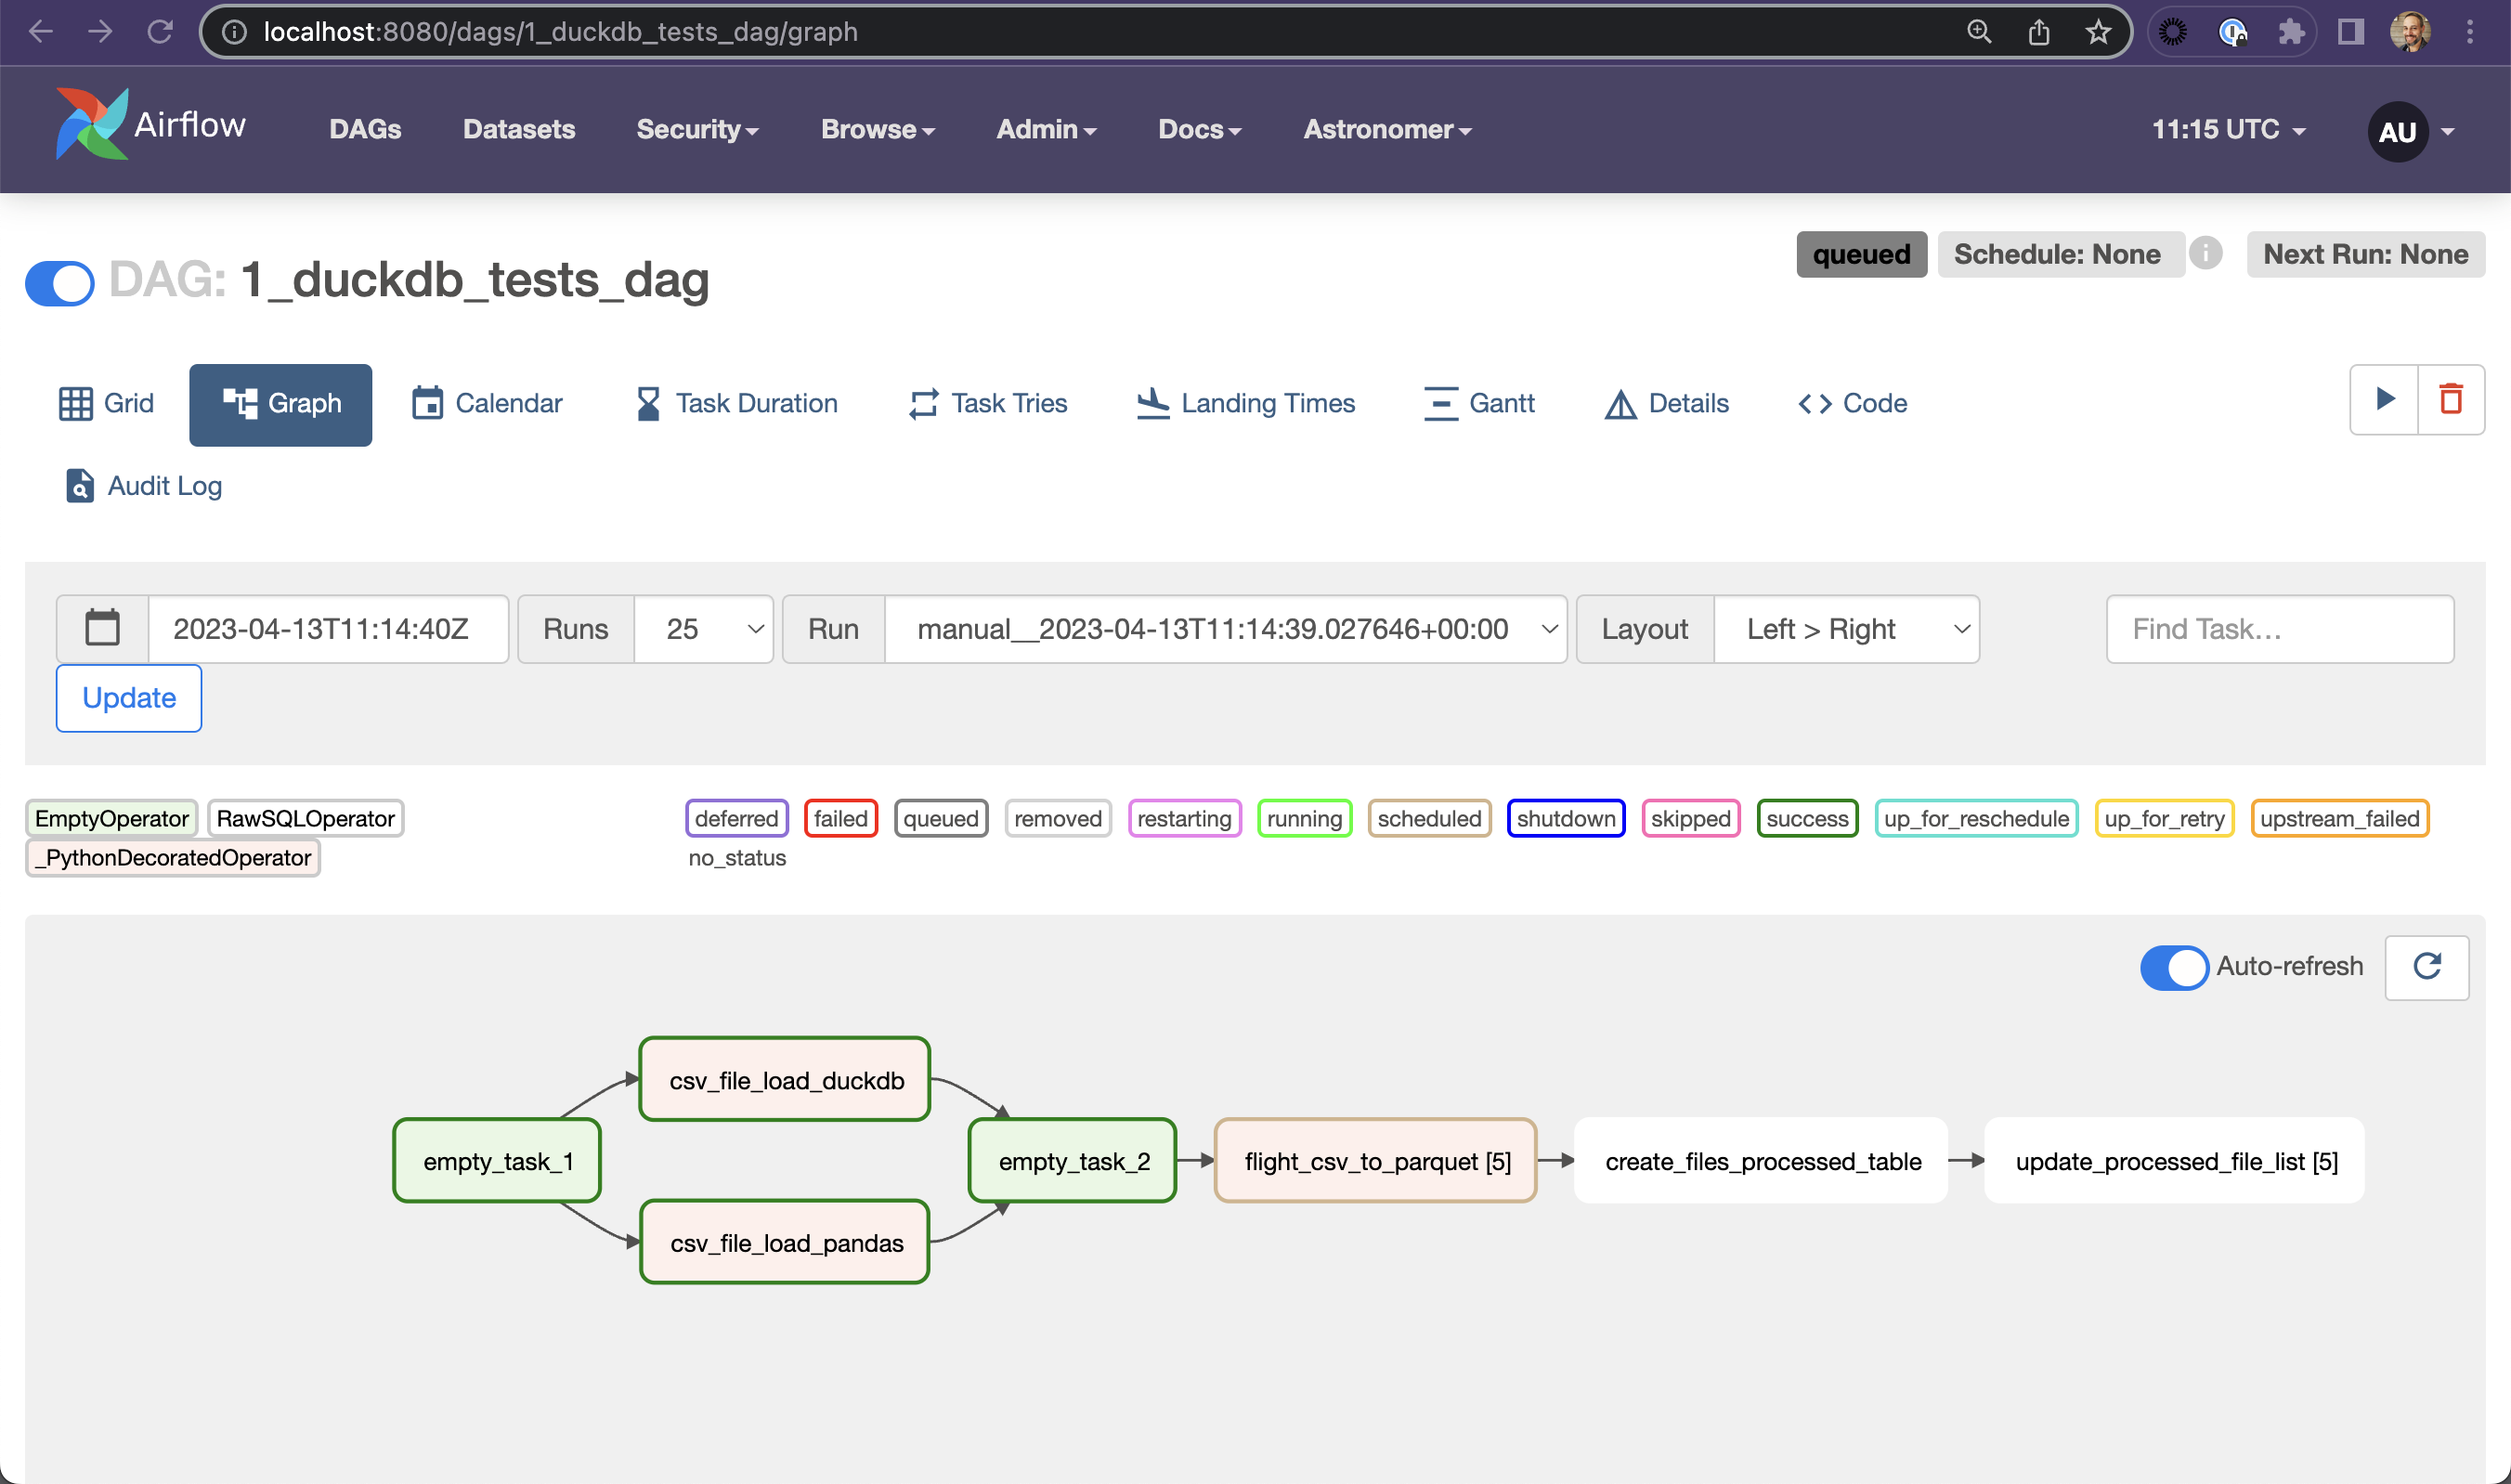Viewport: 2511px width, 1484px height.
Task: Expand the Run selection dropdown
Action: click(x=1225, y=629)
